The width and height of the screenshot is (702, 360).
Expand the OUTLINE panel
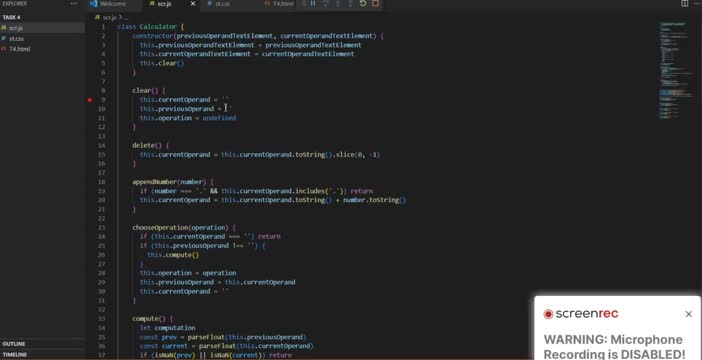(x=14, y=344)
